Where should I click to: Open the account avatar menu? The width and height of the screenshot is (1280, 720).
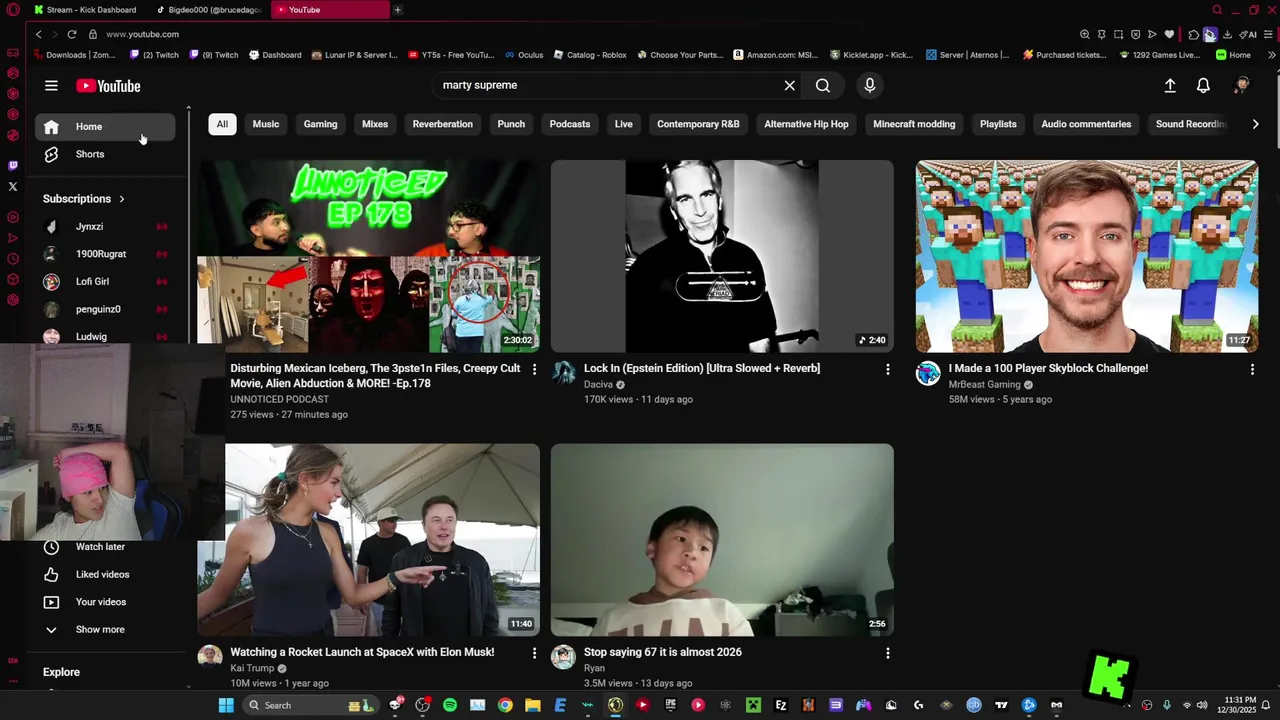(1242, 86)
